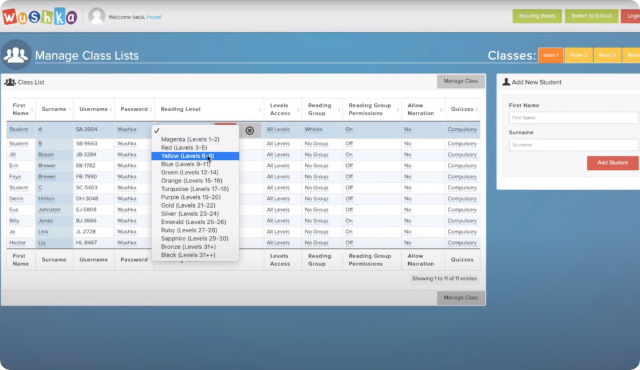
Task: Click Switch to School button
Action: coord(591,16)
